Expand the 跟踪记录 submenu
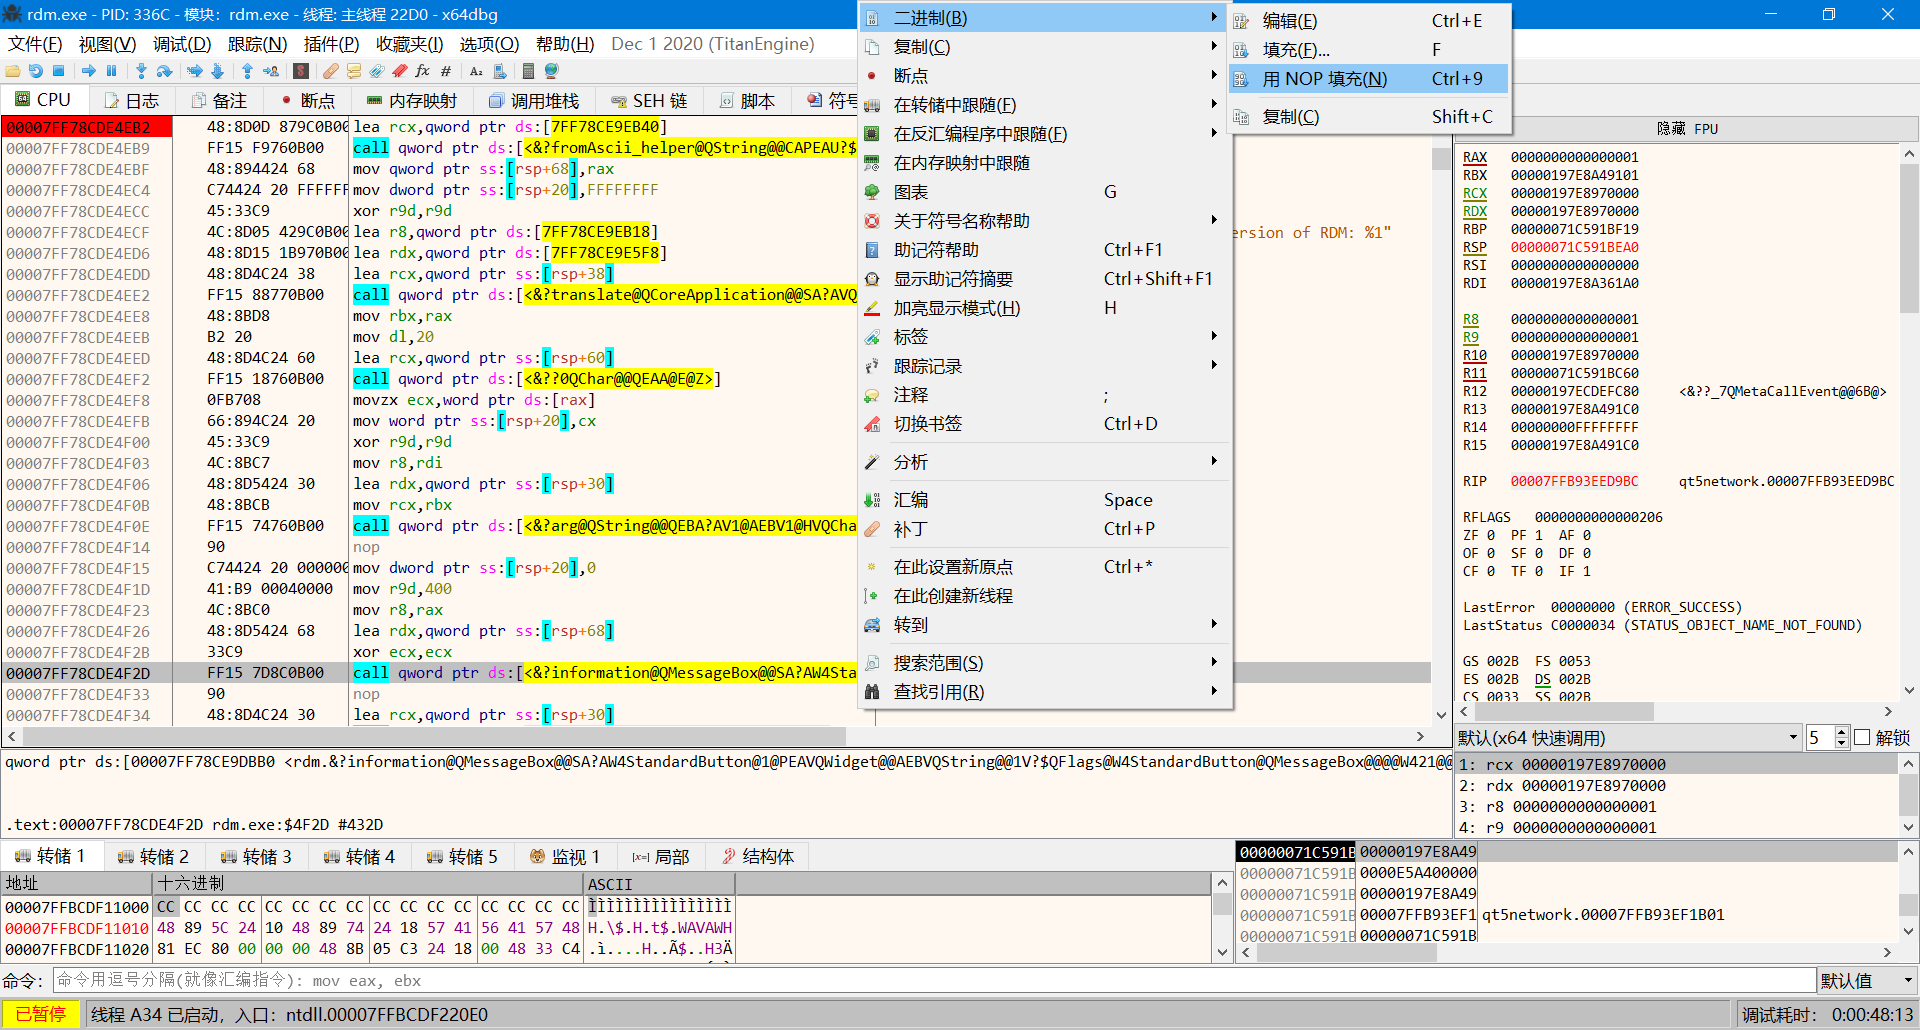The image size is (1920, 1030). click(x=1043, y=366)
